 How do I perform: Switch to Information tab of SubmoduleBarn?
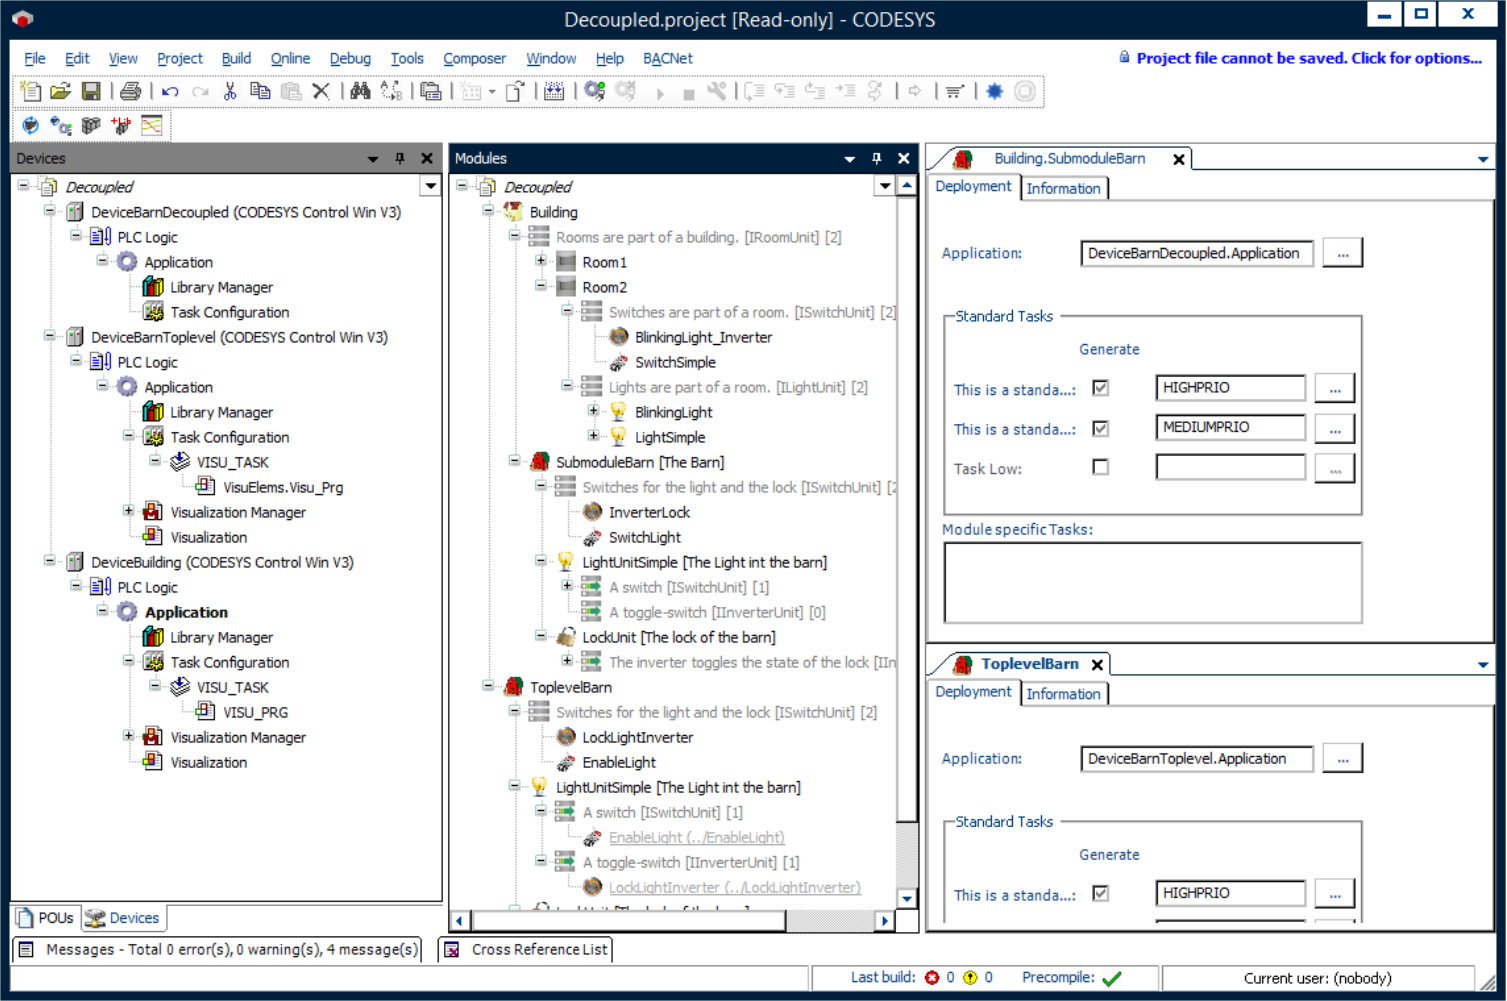click(1063, 188)
